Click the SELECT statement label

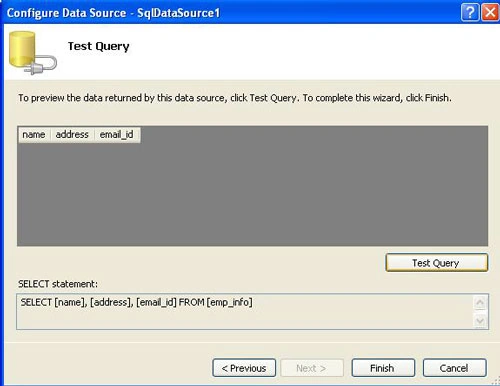coord(58,284)
